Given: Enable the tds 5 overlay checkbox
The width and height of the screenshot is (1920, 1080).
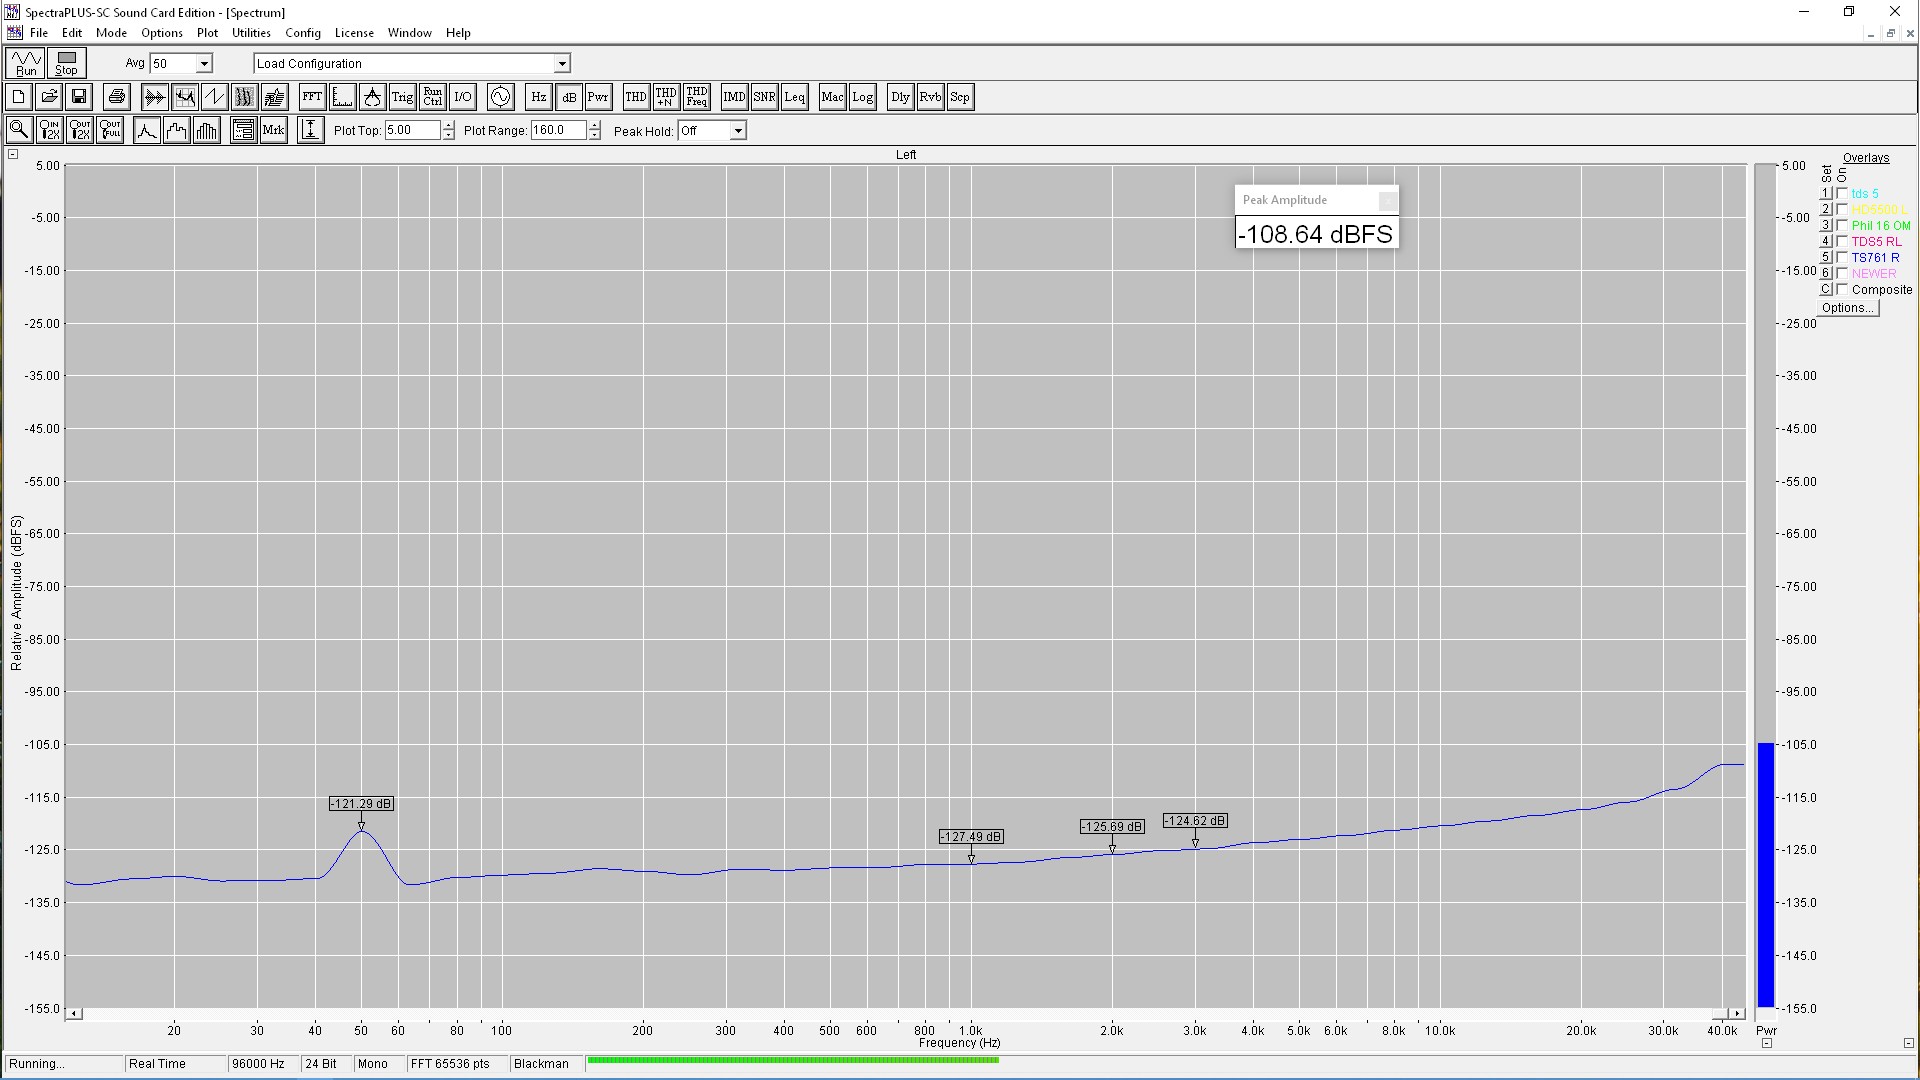Looking at the screenshot, I should (1842, 194).
